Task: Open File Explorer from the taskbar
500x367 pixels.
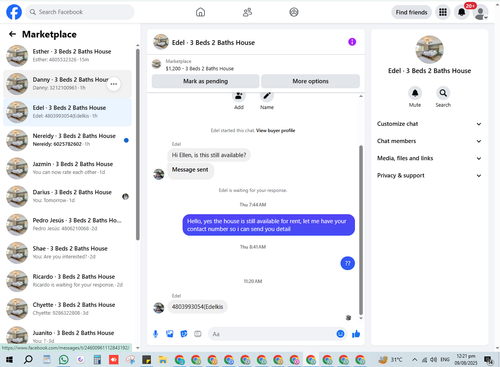Action: (163, 360)
